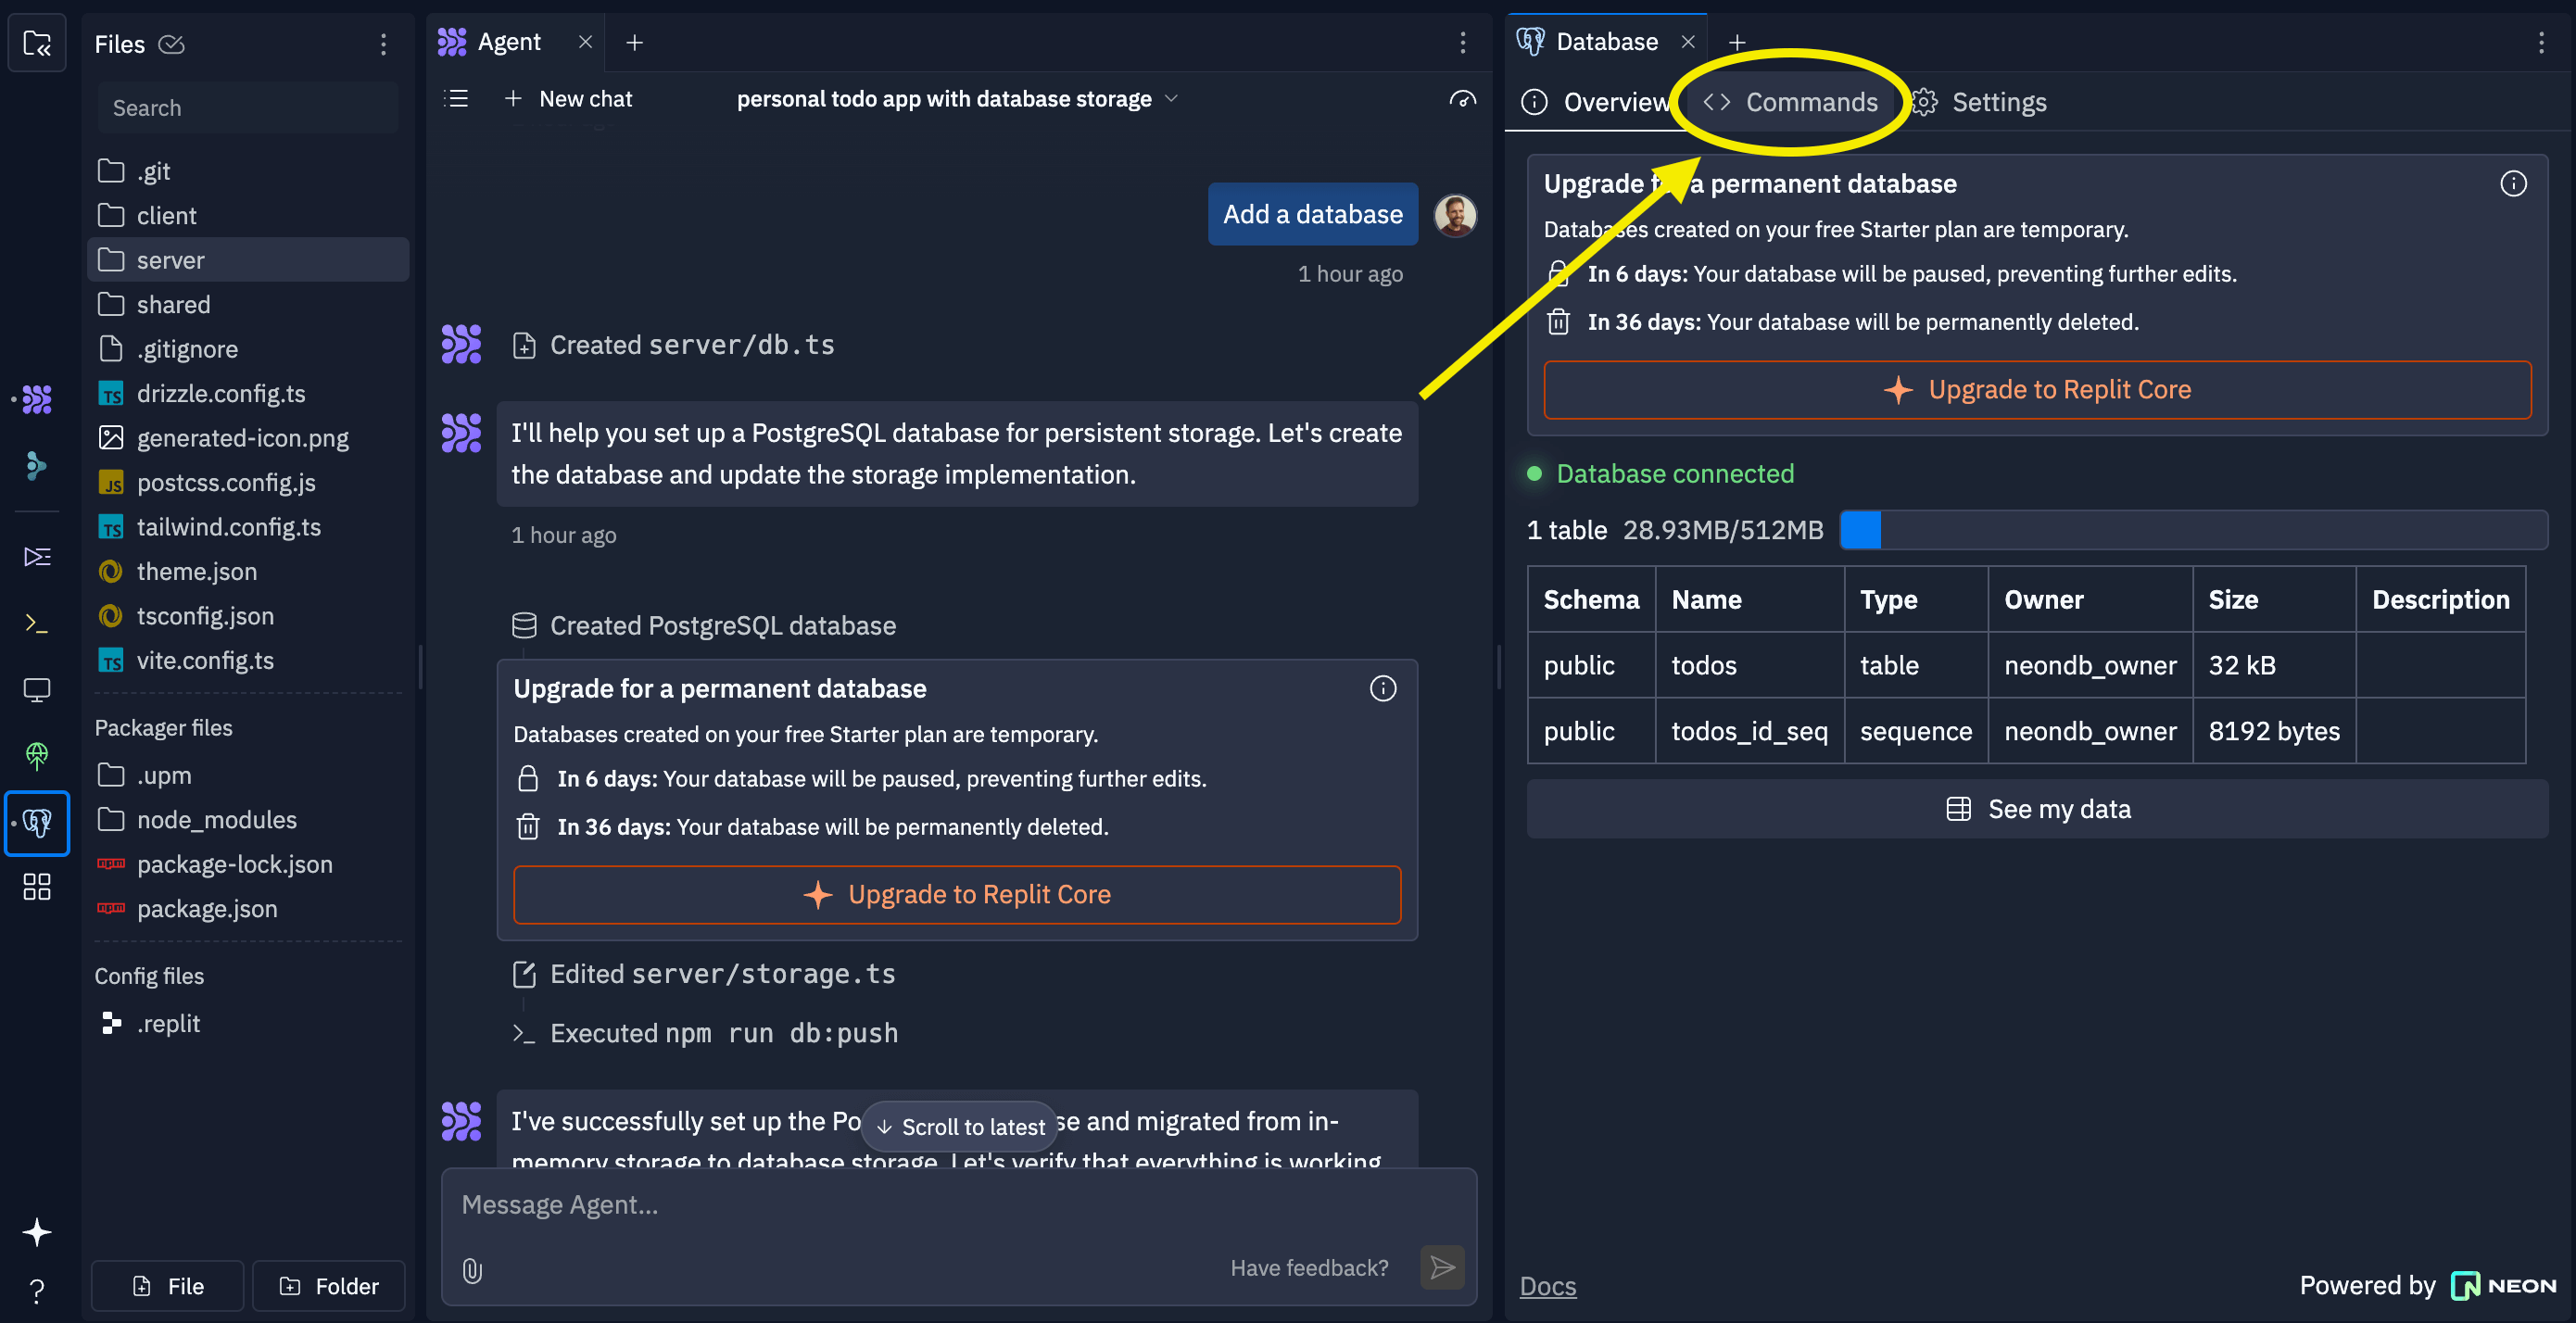The width and height of the screenshot is (2576, 1323).
Task: Expand the client folder in the file tree
Action: [165, 215]
